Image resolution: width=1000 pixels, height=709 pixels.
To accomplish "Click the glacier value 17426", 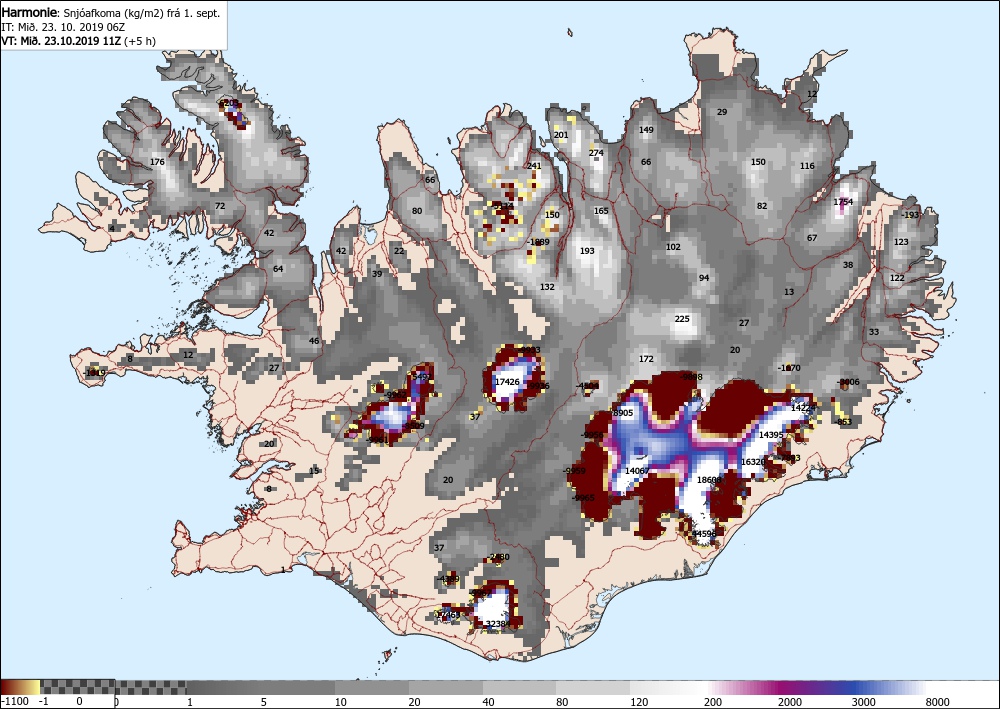I will pos(507,382).
